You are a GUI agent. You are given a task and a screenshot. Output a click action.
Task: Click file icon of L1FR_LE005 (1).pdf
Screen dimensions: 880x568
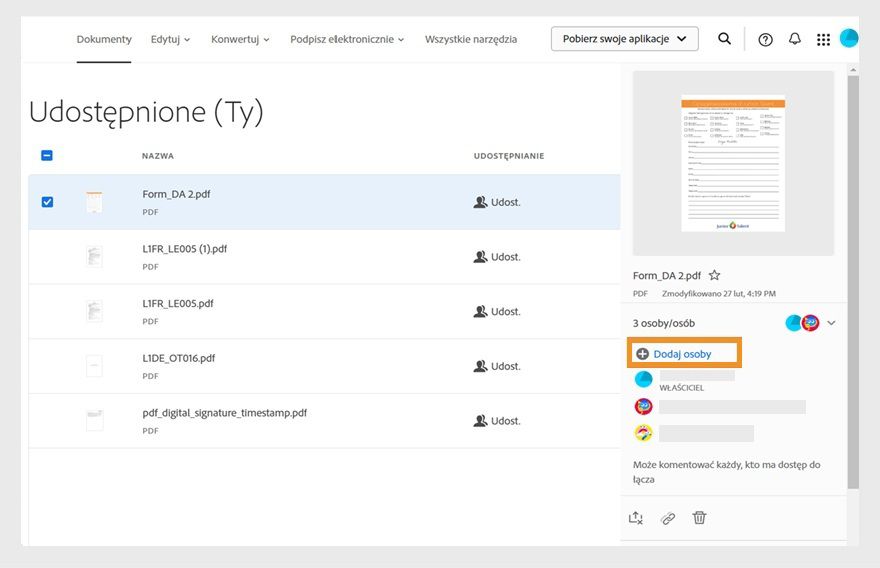pos(94,256)
